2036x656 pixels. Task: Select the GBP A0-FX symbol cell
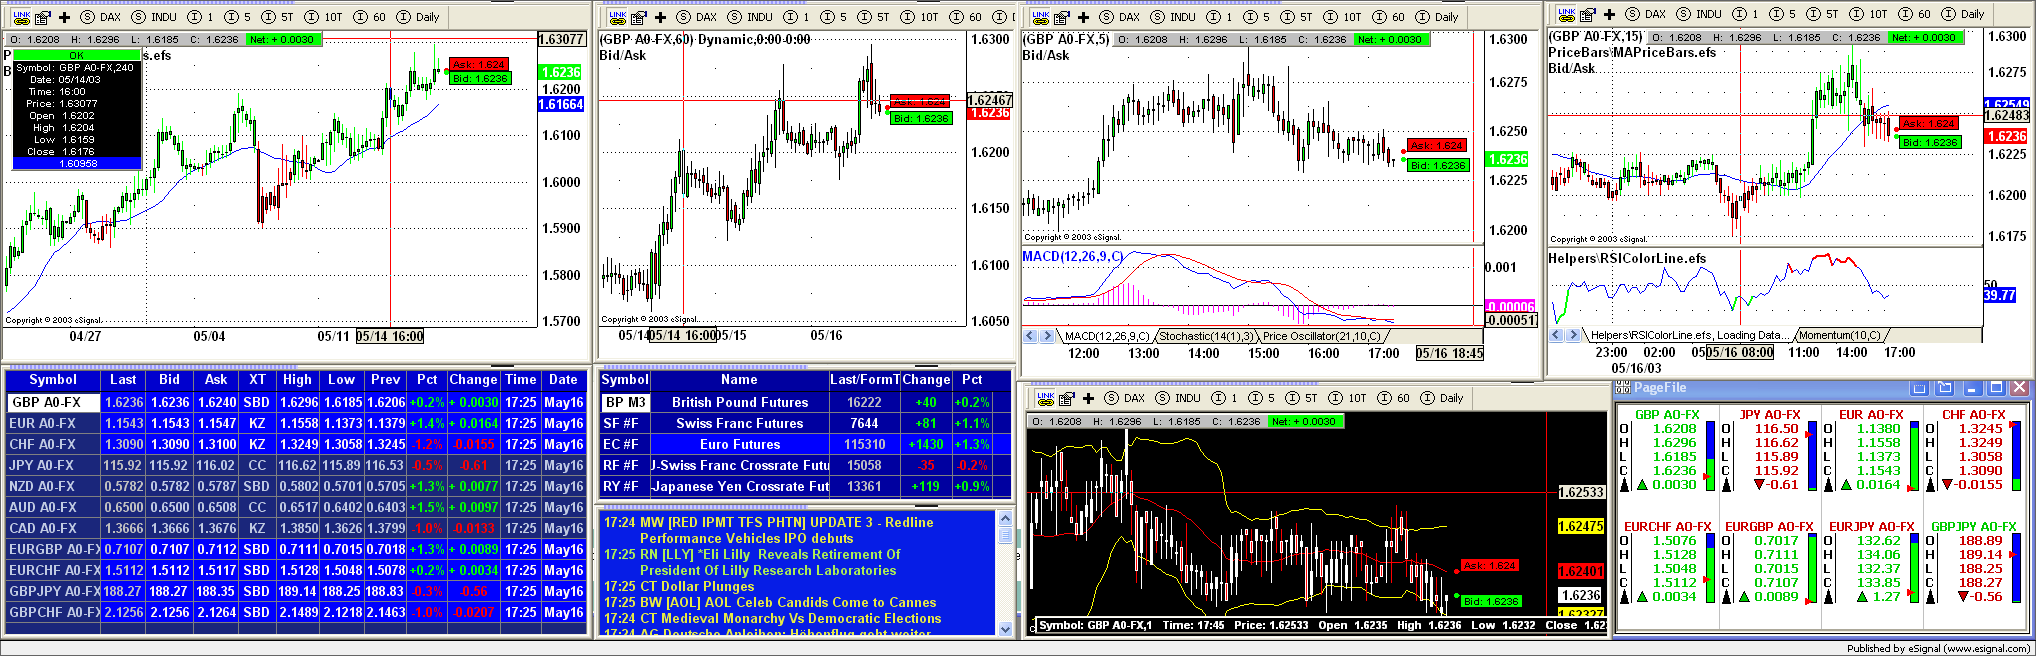[x=53, y=402]
